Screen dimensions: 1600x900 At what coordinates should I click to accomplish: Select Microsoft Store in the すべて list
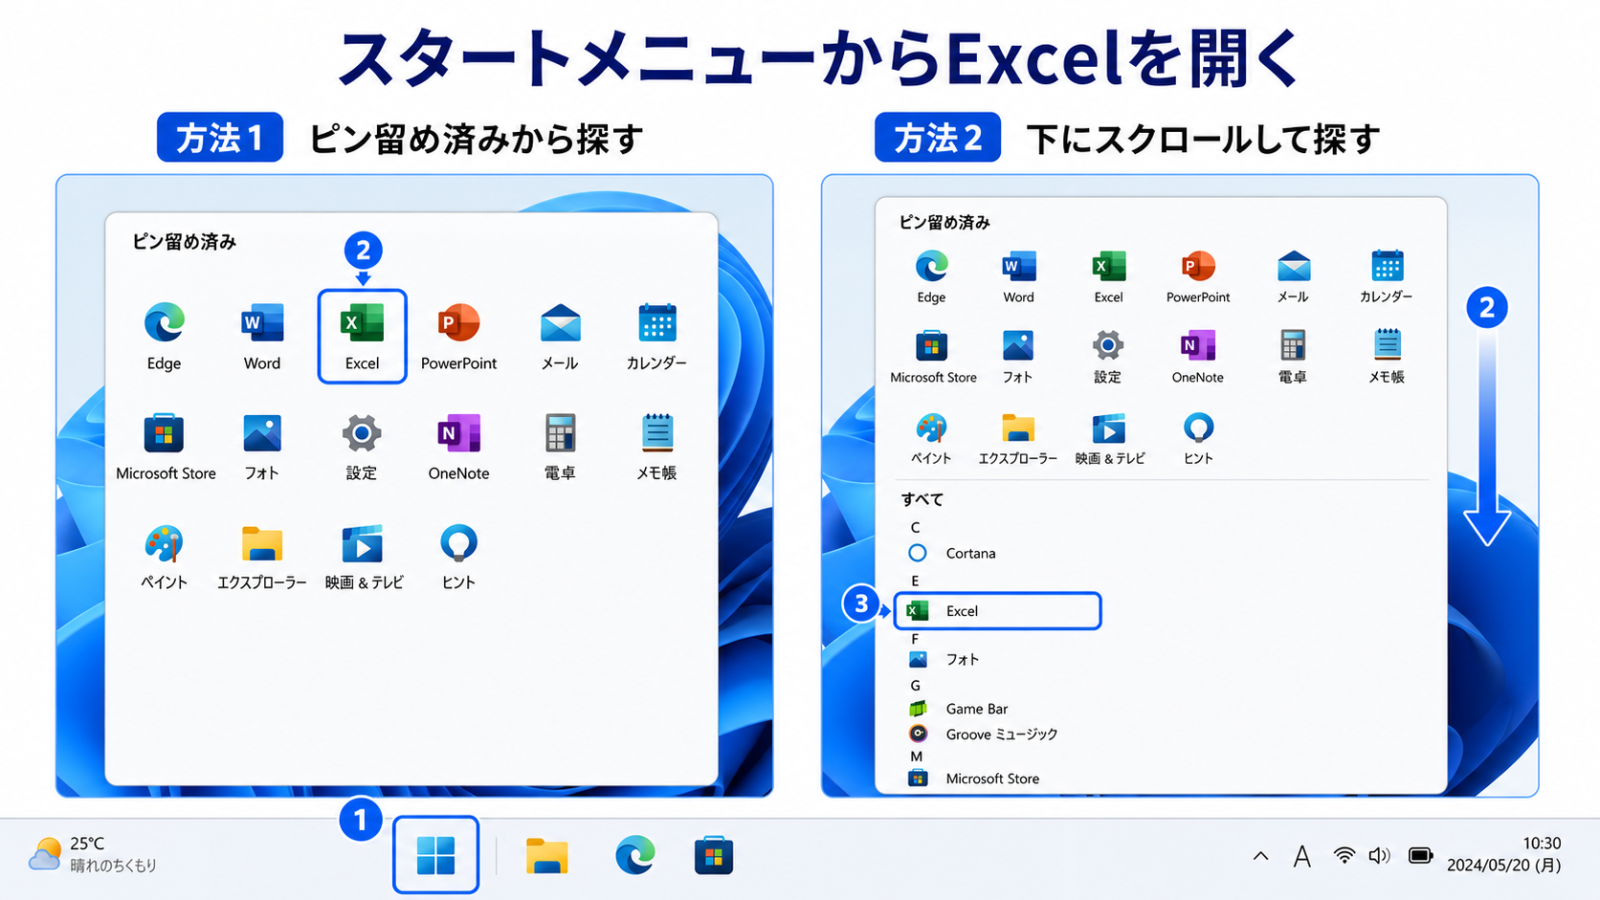coord(973,778)
